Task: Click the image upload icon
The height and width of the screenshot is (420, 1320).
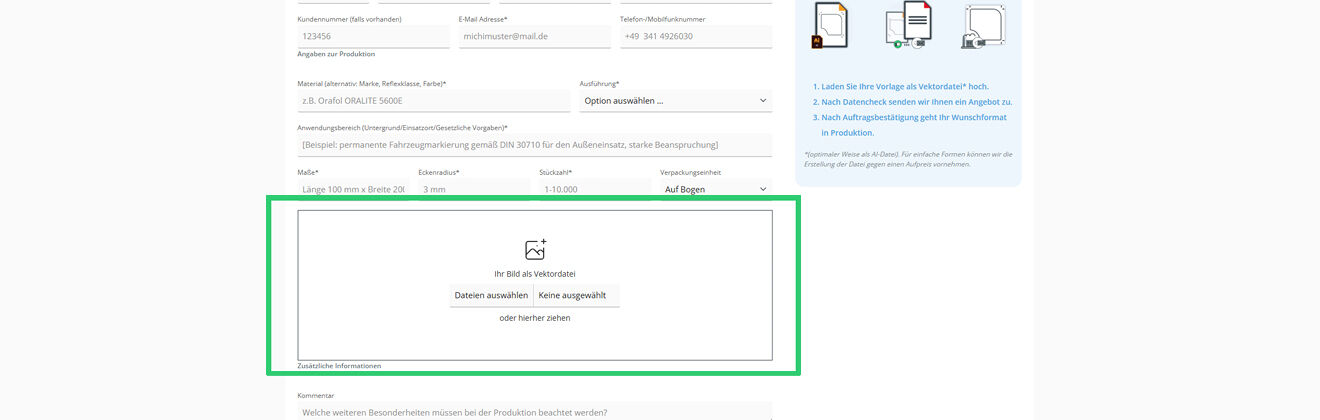Action: [x=535, y=249]
